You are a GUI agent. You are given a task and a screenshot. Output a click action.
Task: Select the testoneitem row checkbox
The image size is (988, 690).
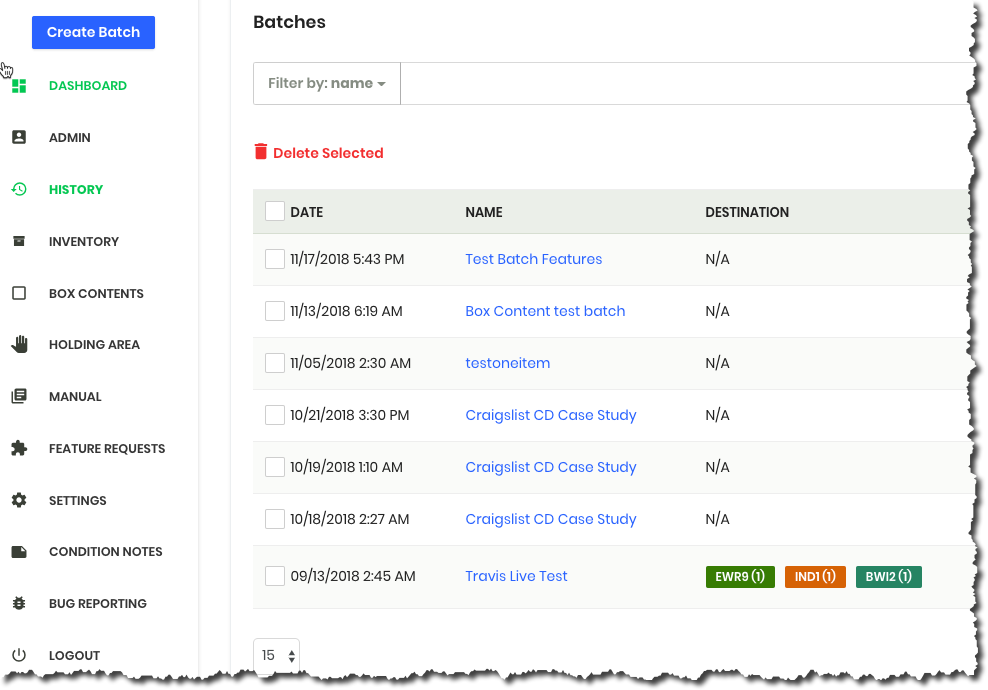[x=275, y=363]
